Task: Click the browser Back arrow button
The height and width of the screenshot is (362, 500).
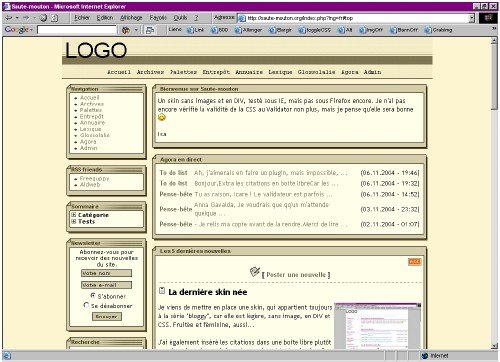Action: pos(9,18)
